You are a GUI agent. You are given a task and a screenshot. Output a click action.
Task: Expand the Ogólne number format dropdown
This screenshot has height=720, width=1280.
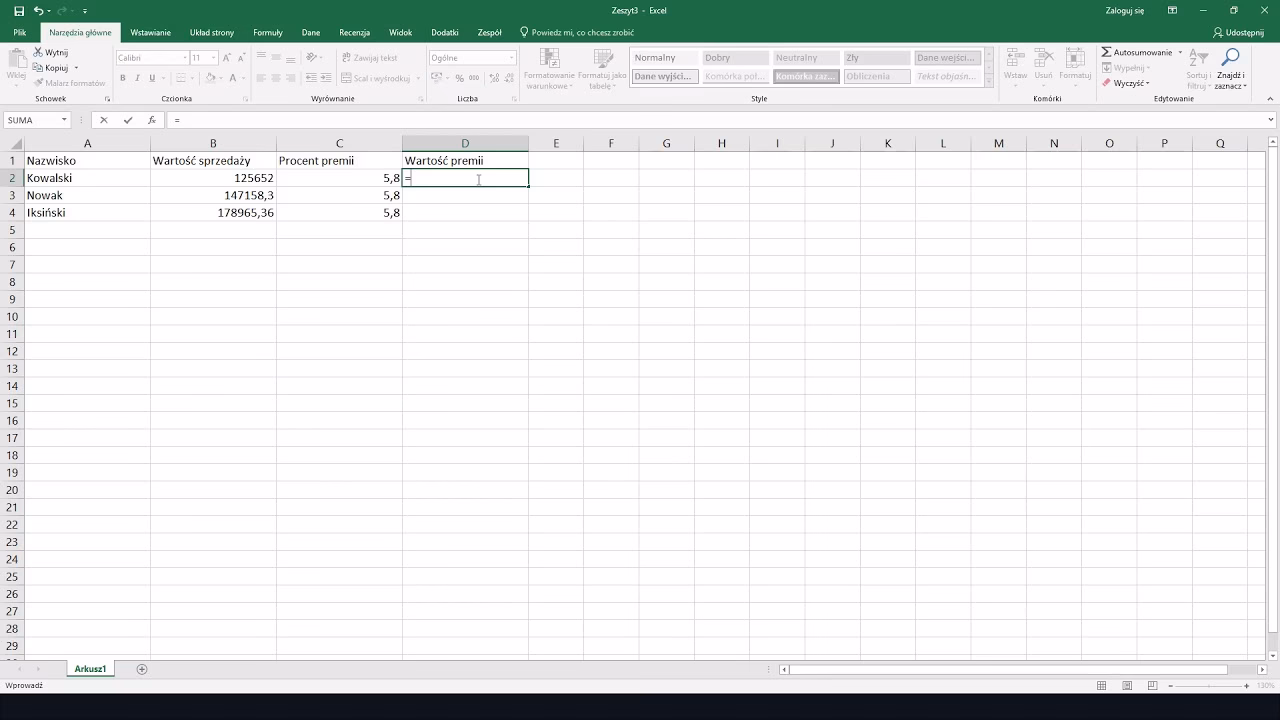tap(511, 58)
